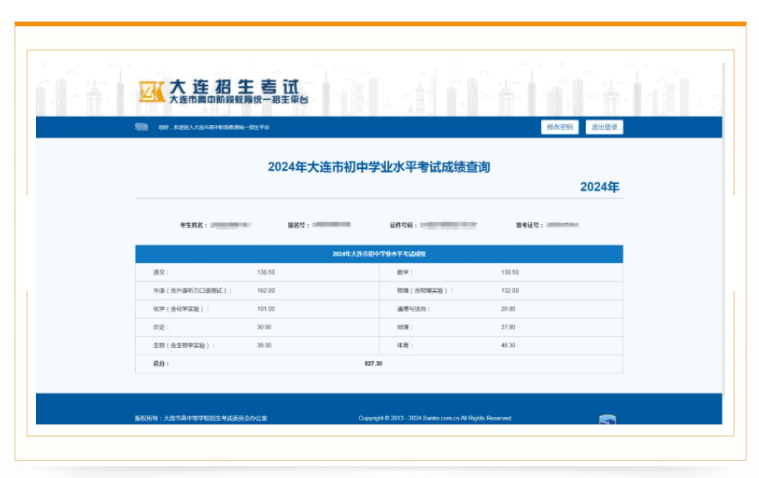Click the 退出登录 (log out) button

604,127
